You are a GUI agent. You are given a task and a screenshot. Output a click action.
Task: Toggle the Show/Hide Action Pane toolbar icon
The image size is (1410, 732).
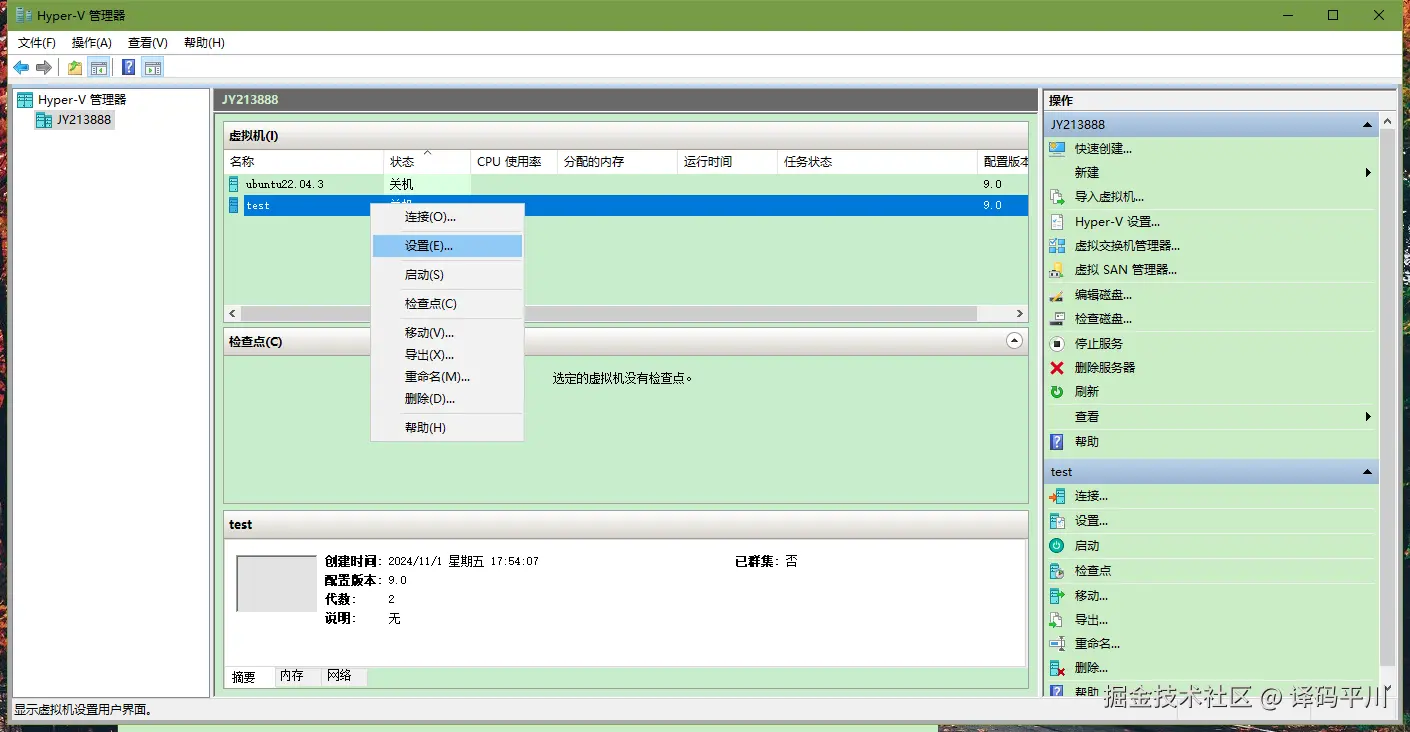152,68
